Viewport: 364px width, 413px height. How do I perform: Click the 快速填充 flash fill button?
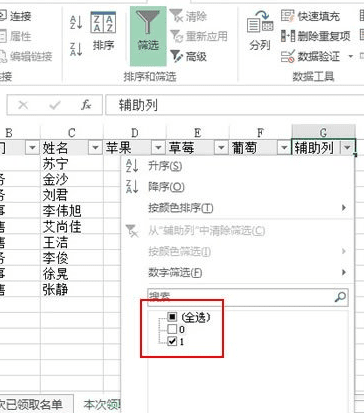click(x=310, y=16)
